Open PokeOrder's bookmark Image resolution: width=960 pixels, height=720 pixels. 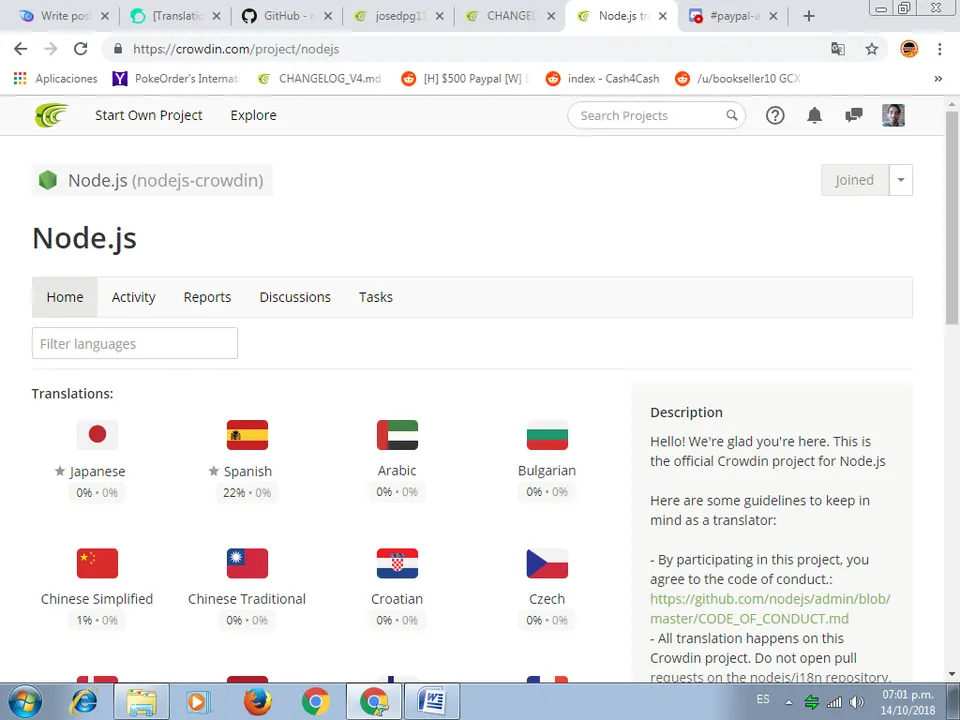point(178,78)
